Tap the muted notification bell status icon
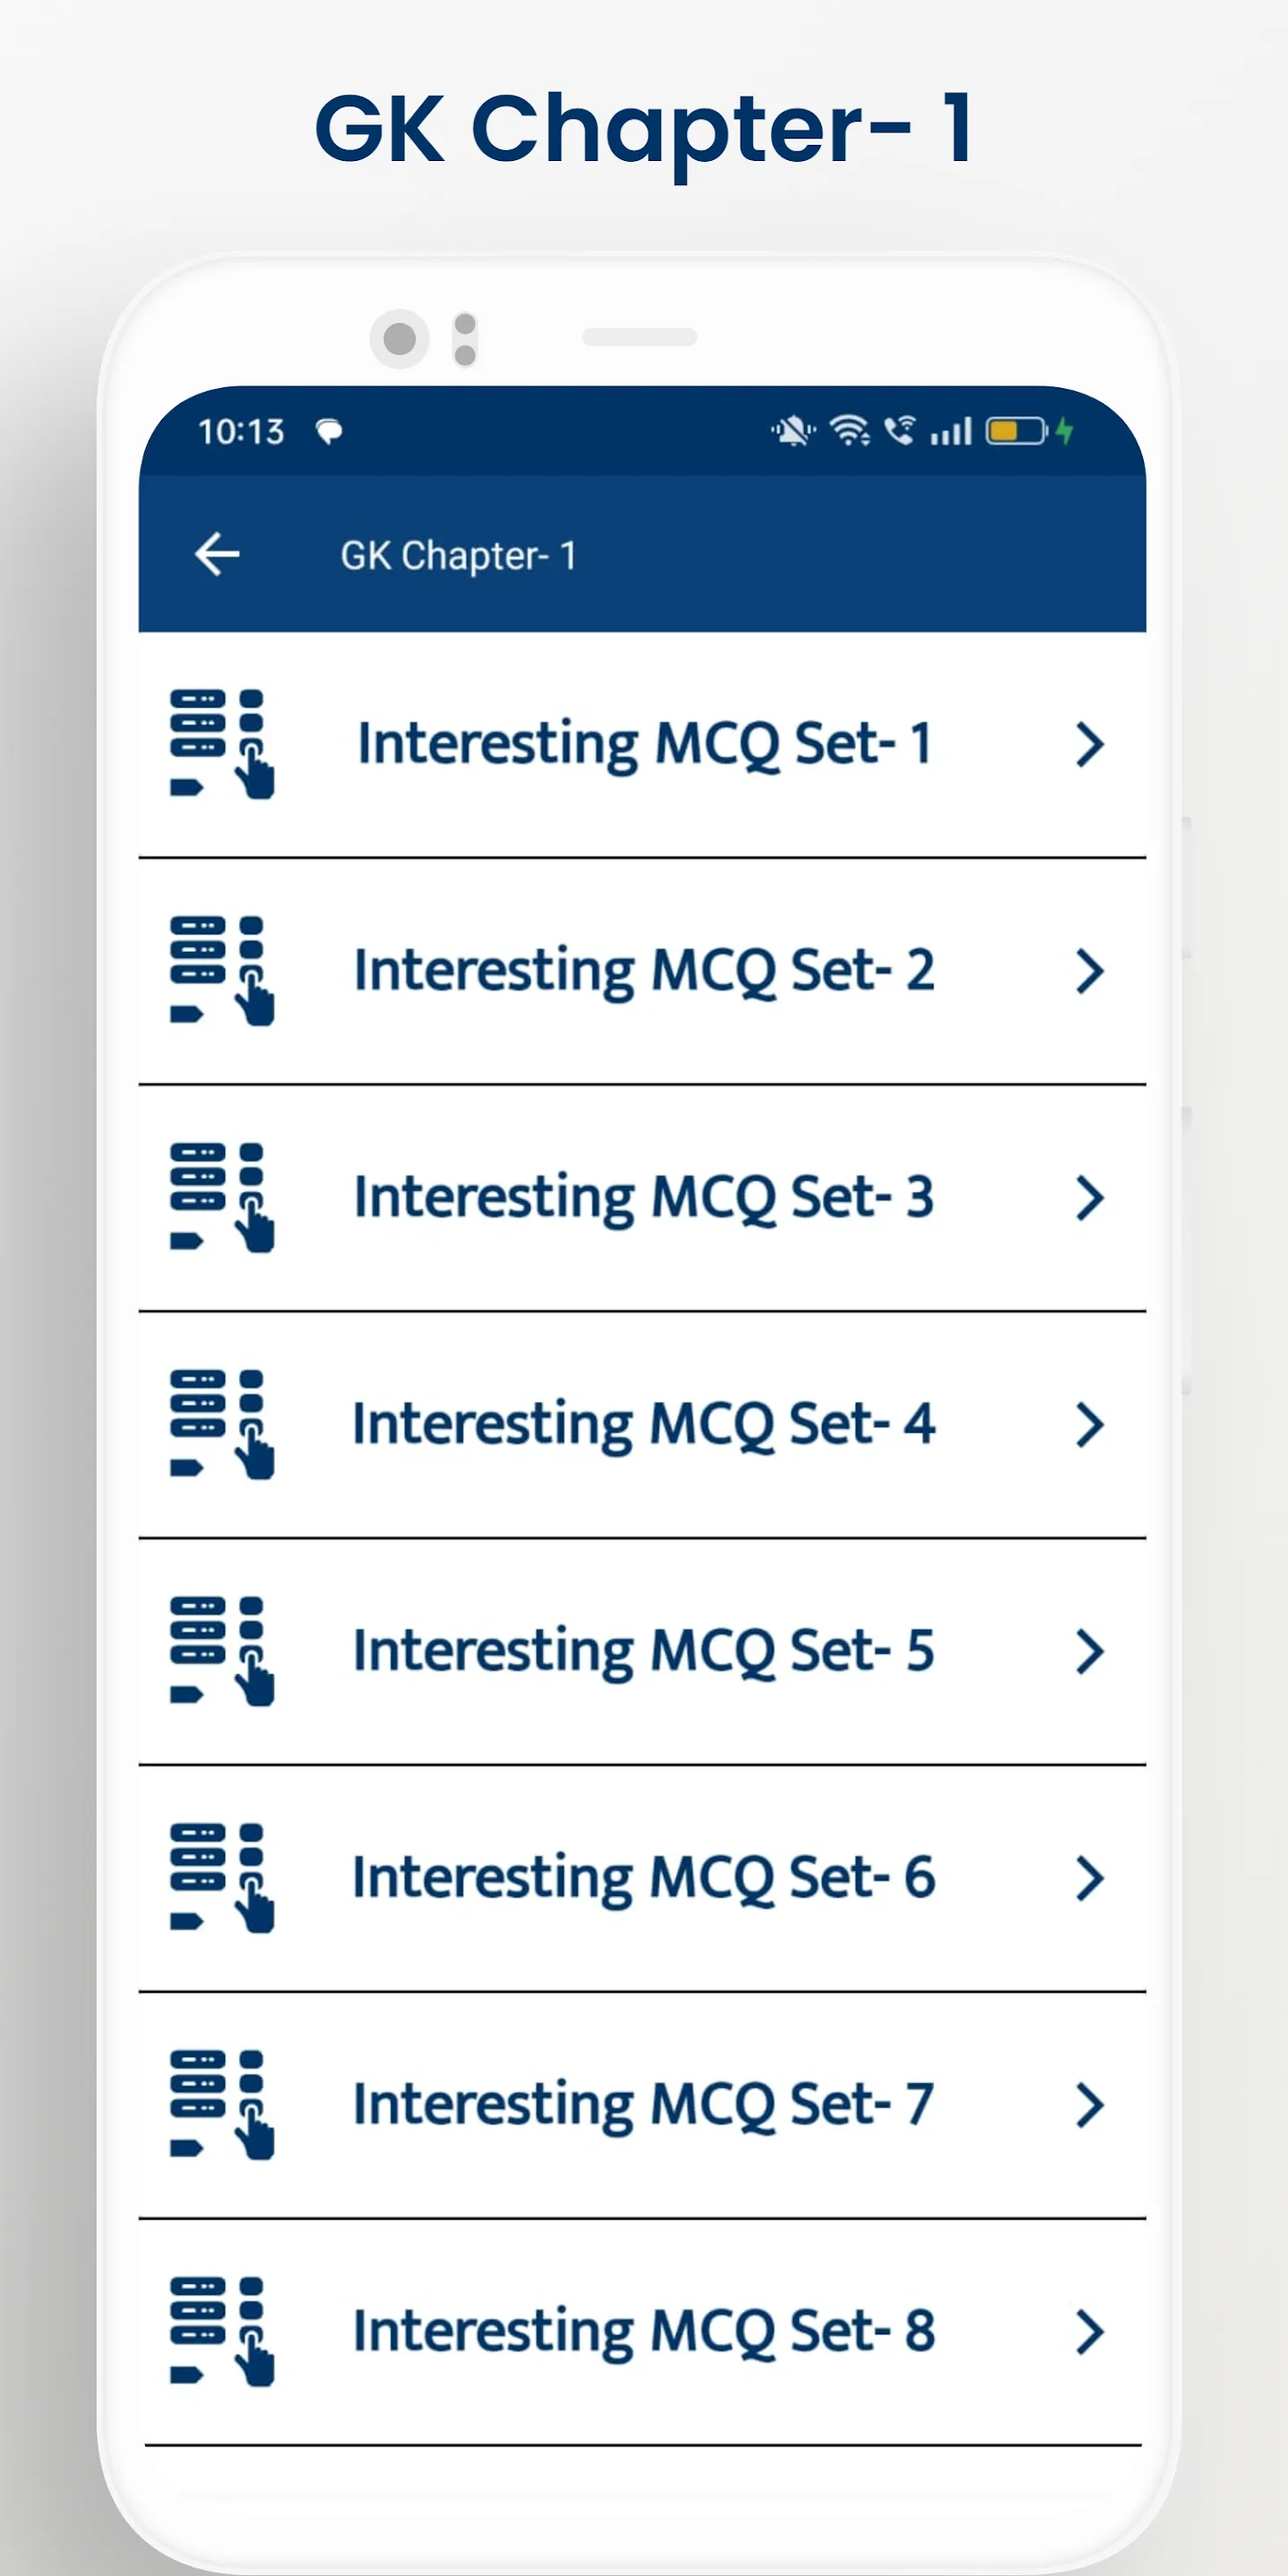This screenshot has height=2576, width=1288. [793, 432]
